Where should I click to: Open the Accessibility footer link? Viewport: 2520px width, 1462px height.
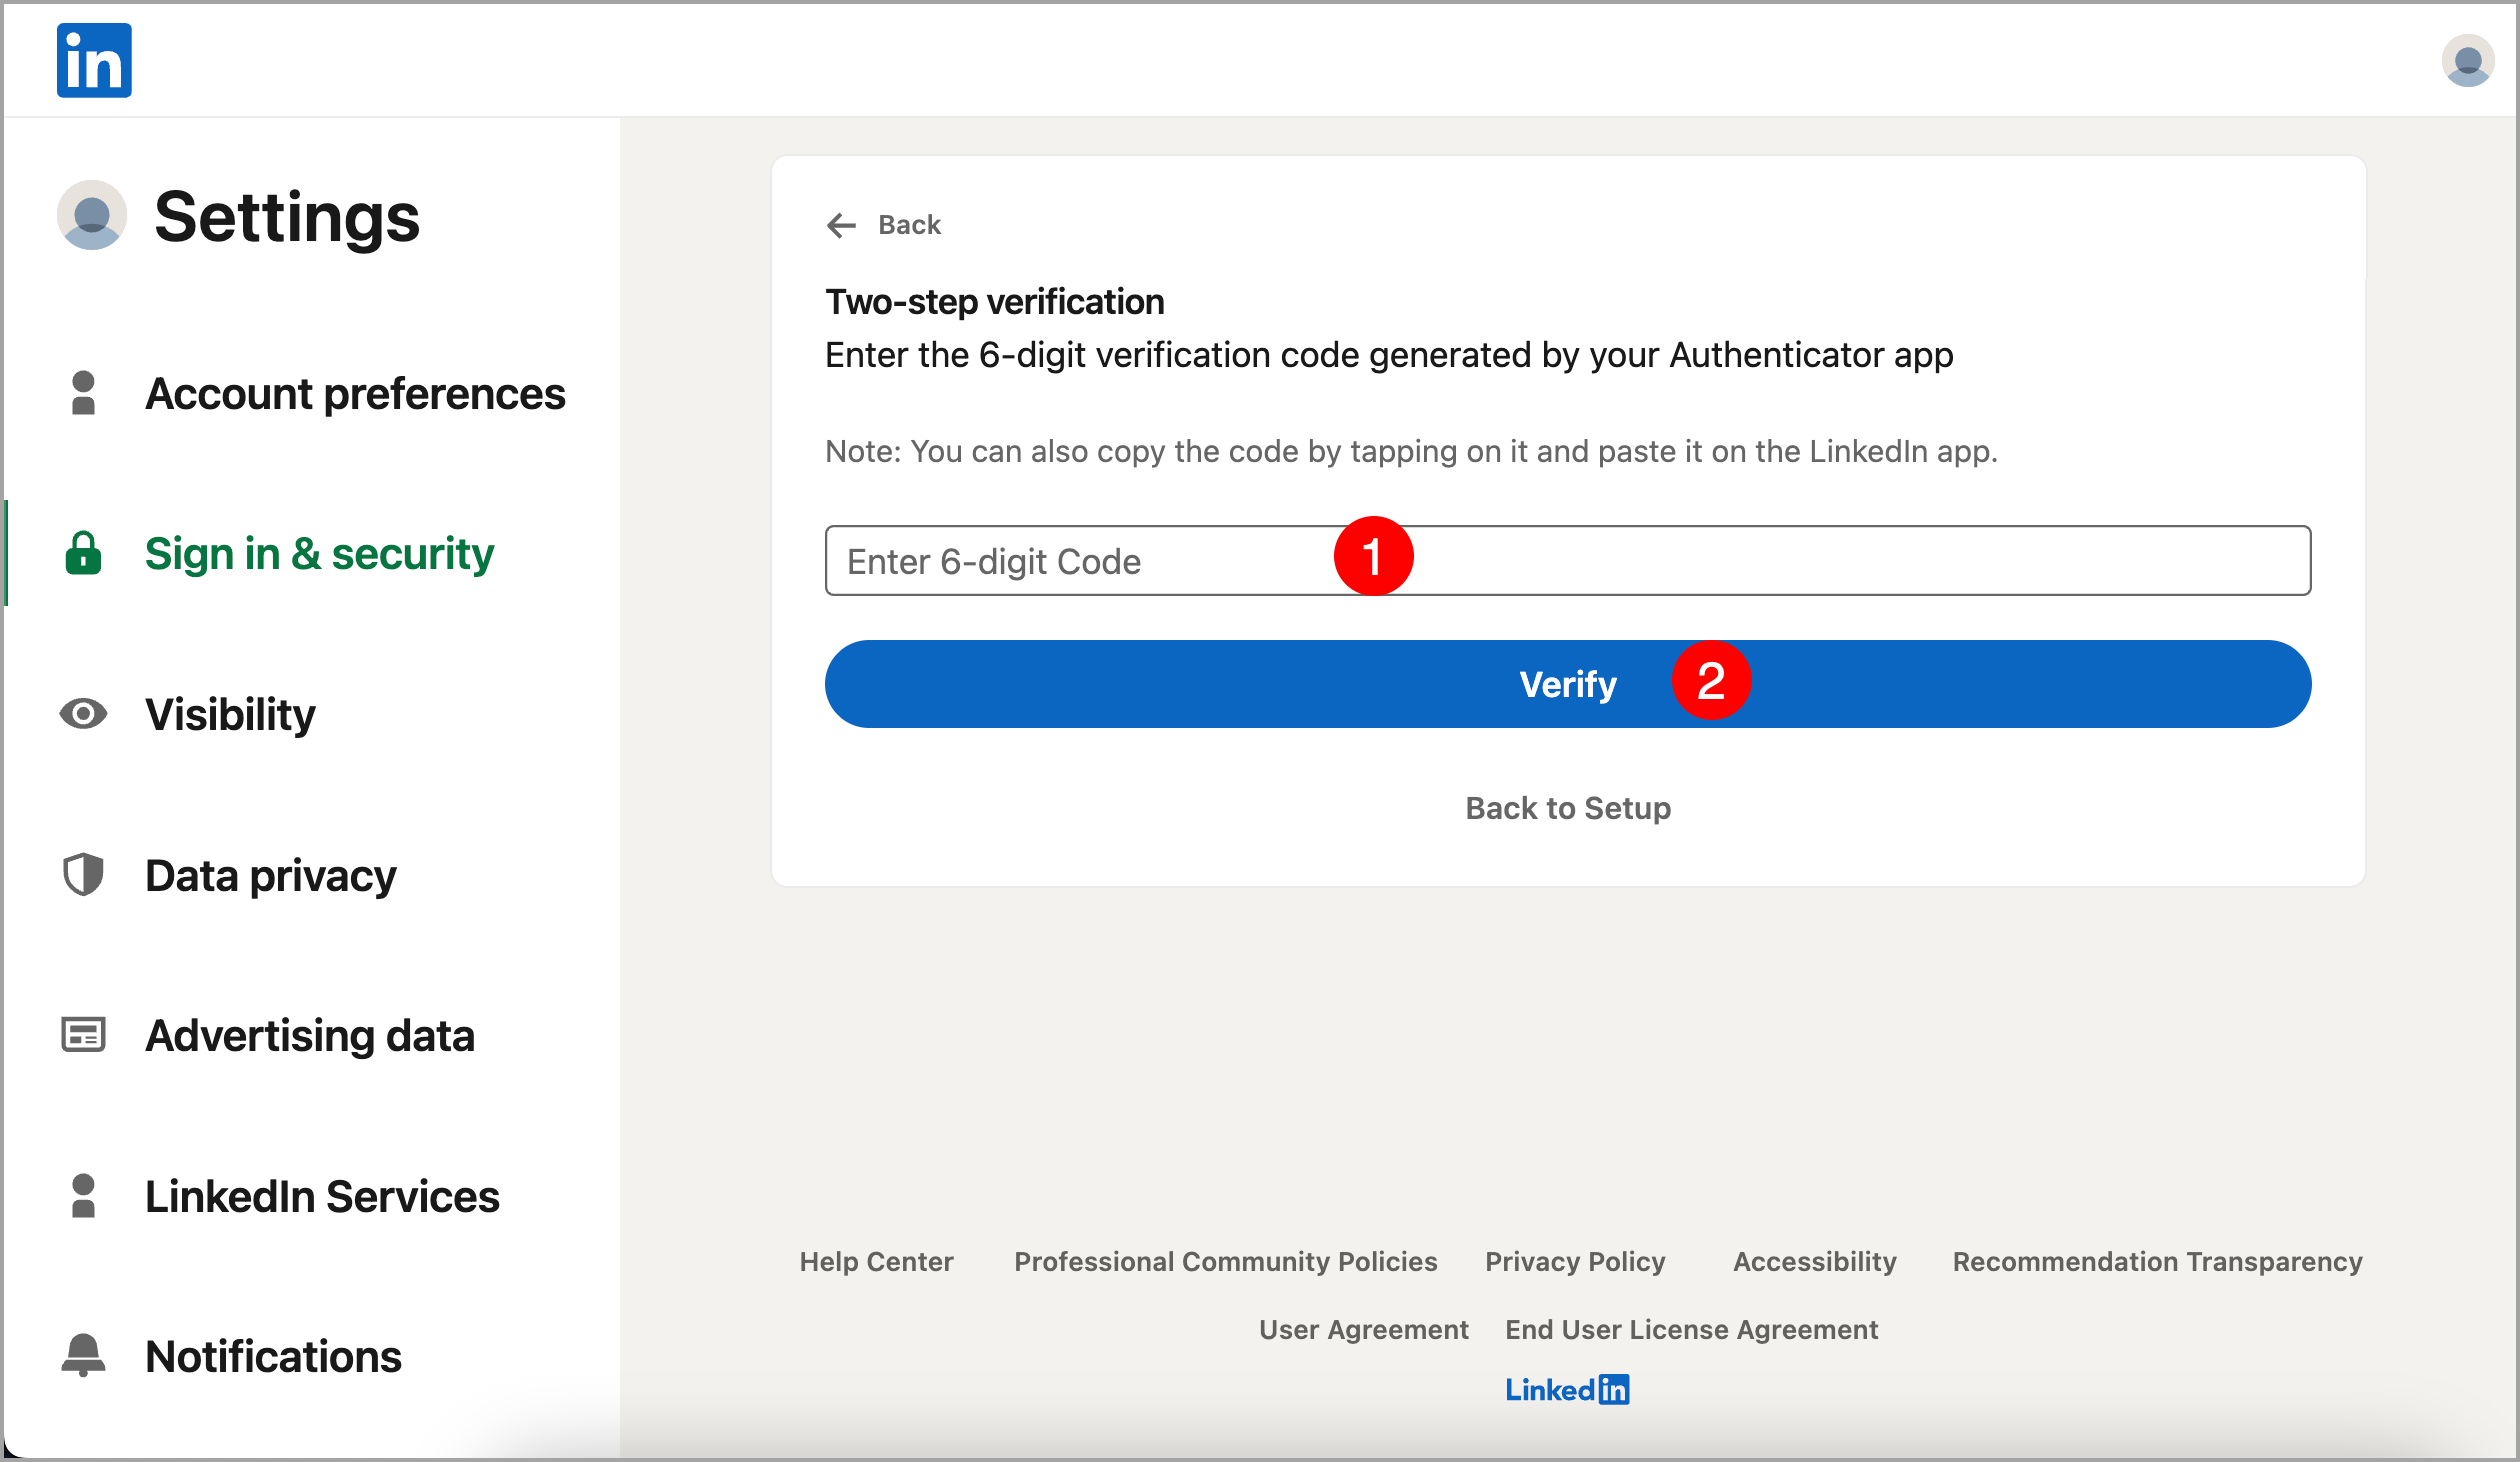click(x=1815, y=1262)
